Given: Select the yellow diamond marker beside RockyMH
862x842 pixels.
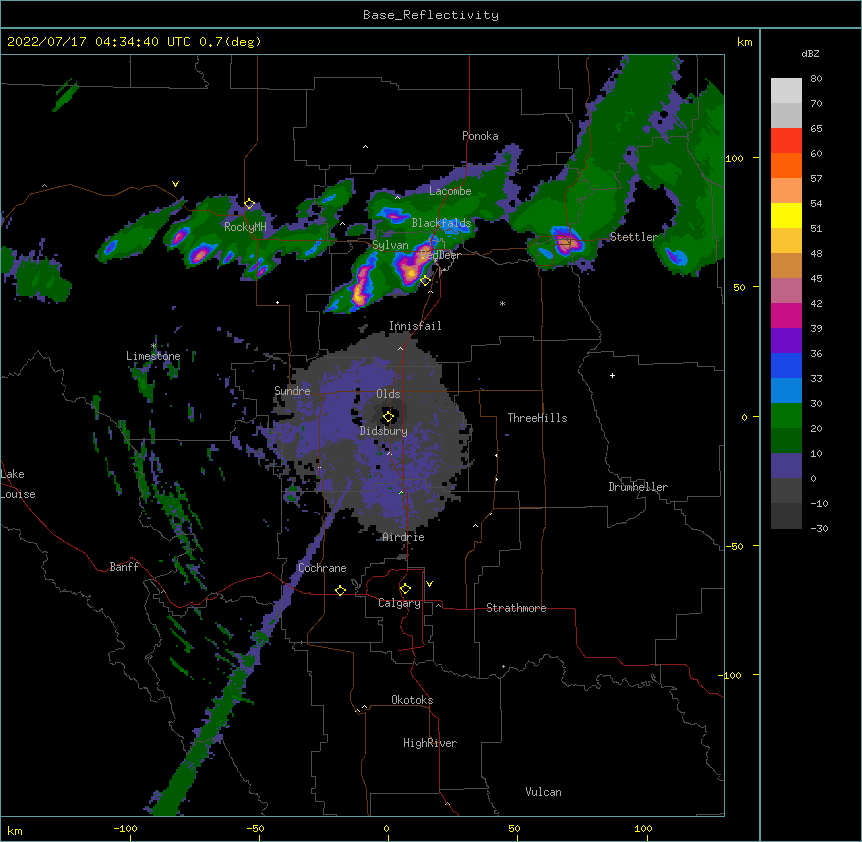Looking at the screenshot, I should coord(249,204).
